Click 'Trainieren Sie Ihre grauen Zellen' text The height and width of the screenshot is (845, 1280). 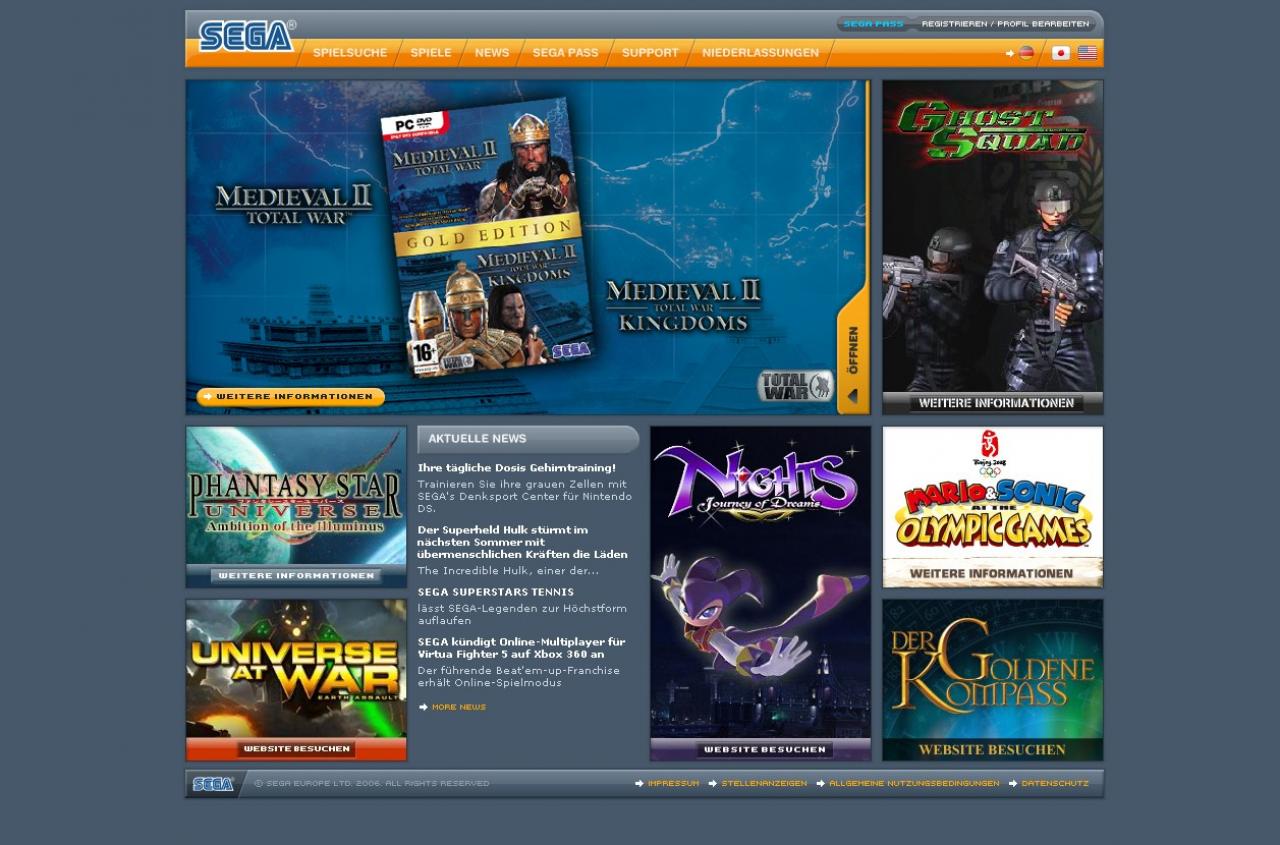[x=525, y=496]
